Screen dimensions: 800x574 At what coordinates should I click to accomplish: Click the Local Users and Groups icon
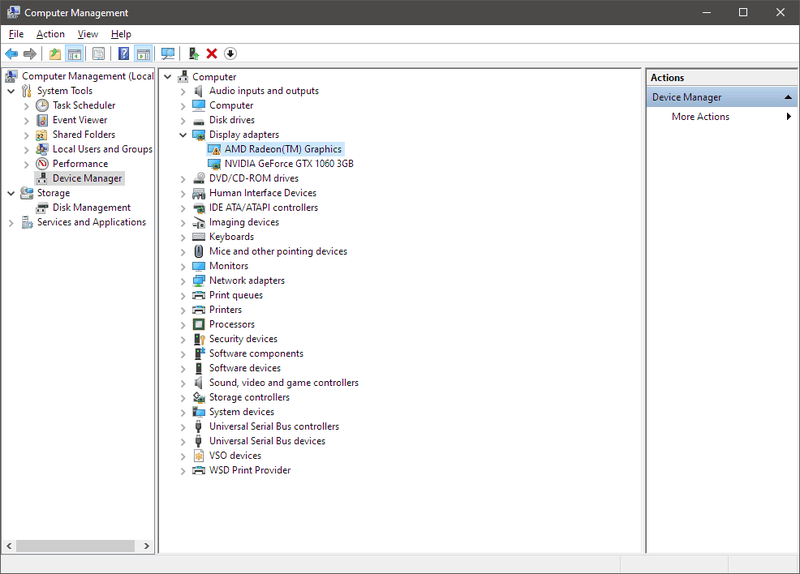pyautogui.click(x=42, y=149)
